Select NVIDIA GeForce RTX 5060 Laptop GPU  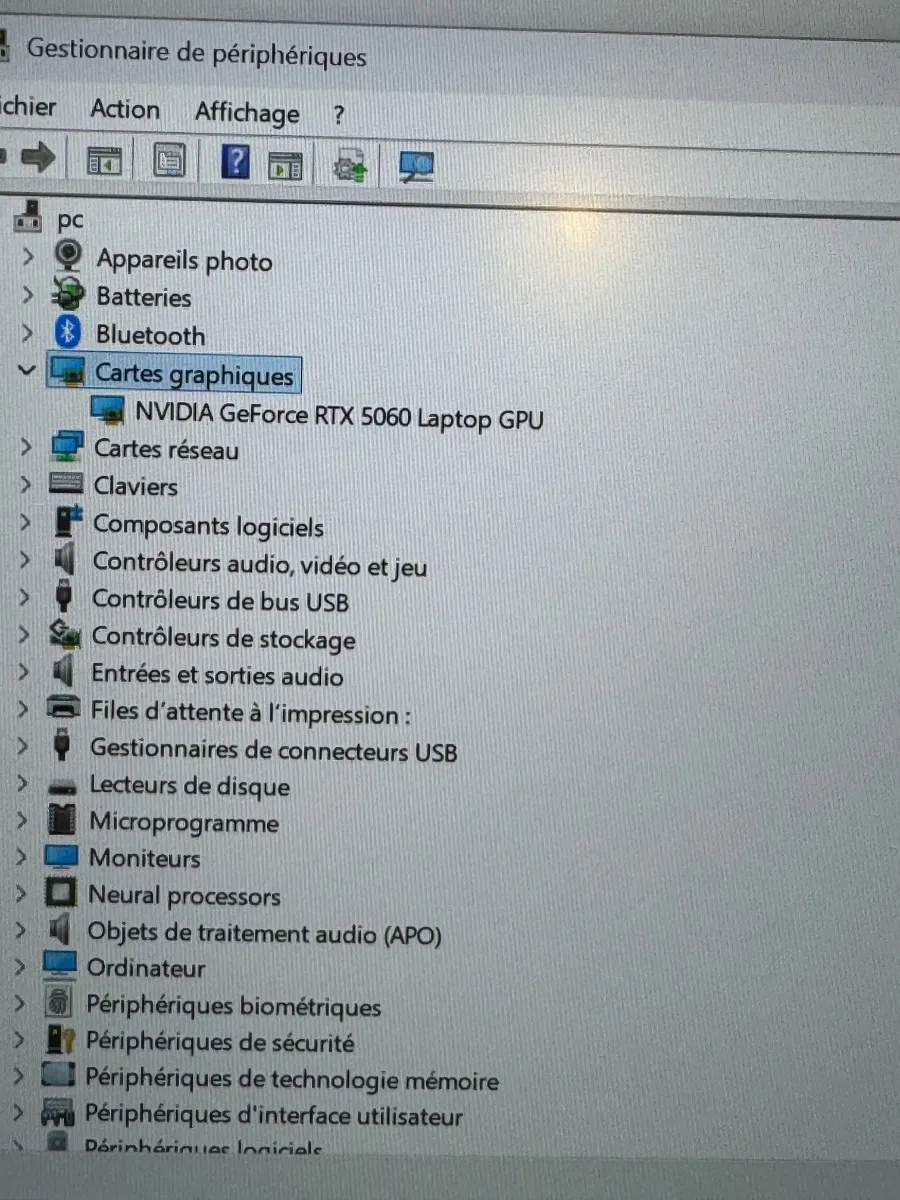(339, 415)
